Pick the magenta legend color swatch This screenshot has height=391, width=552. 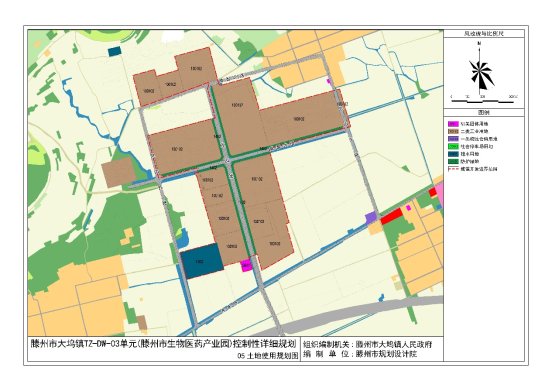tap(453, 124)
